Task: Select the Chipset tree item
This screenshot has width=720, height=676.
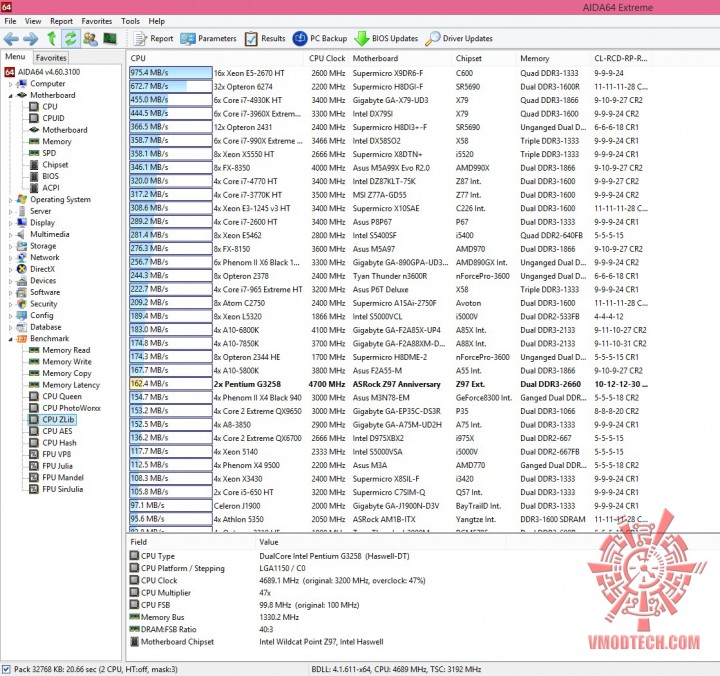Action: 55,164
